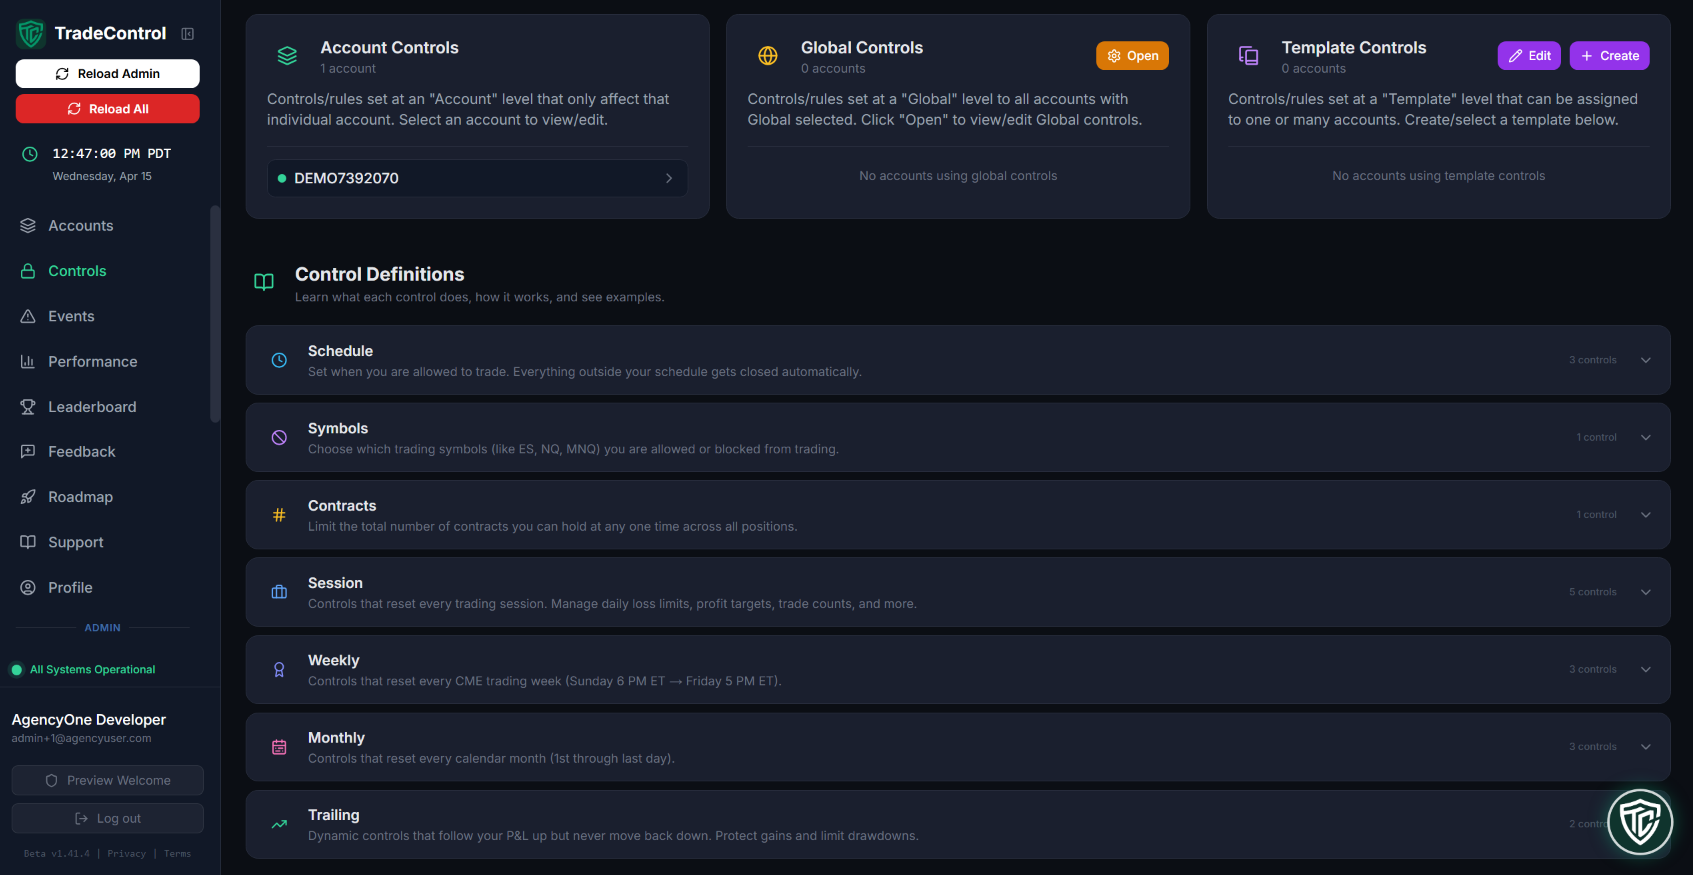Image resolution: width=1693 pixels, height=875 pixels.
Task: Click the Session briefcase icon
Action: (x=279, y=592)
